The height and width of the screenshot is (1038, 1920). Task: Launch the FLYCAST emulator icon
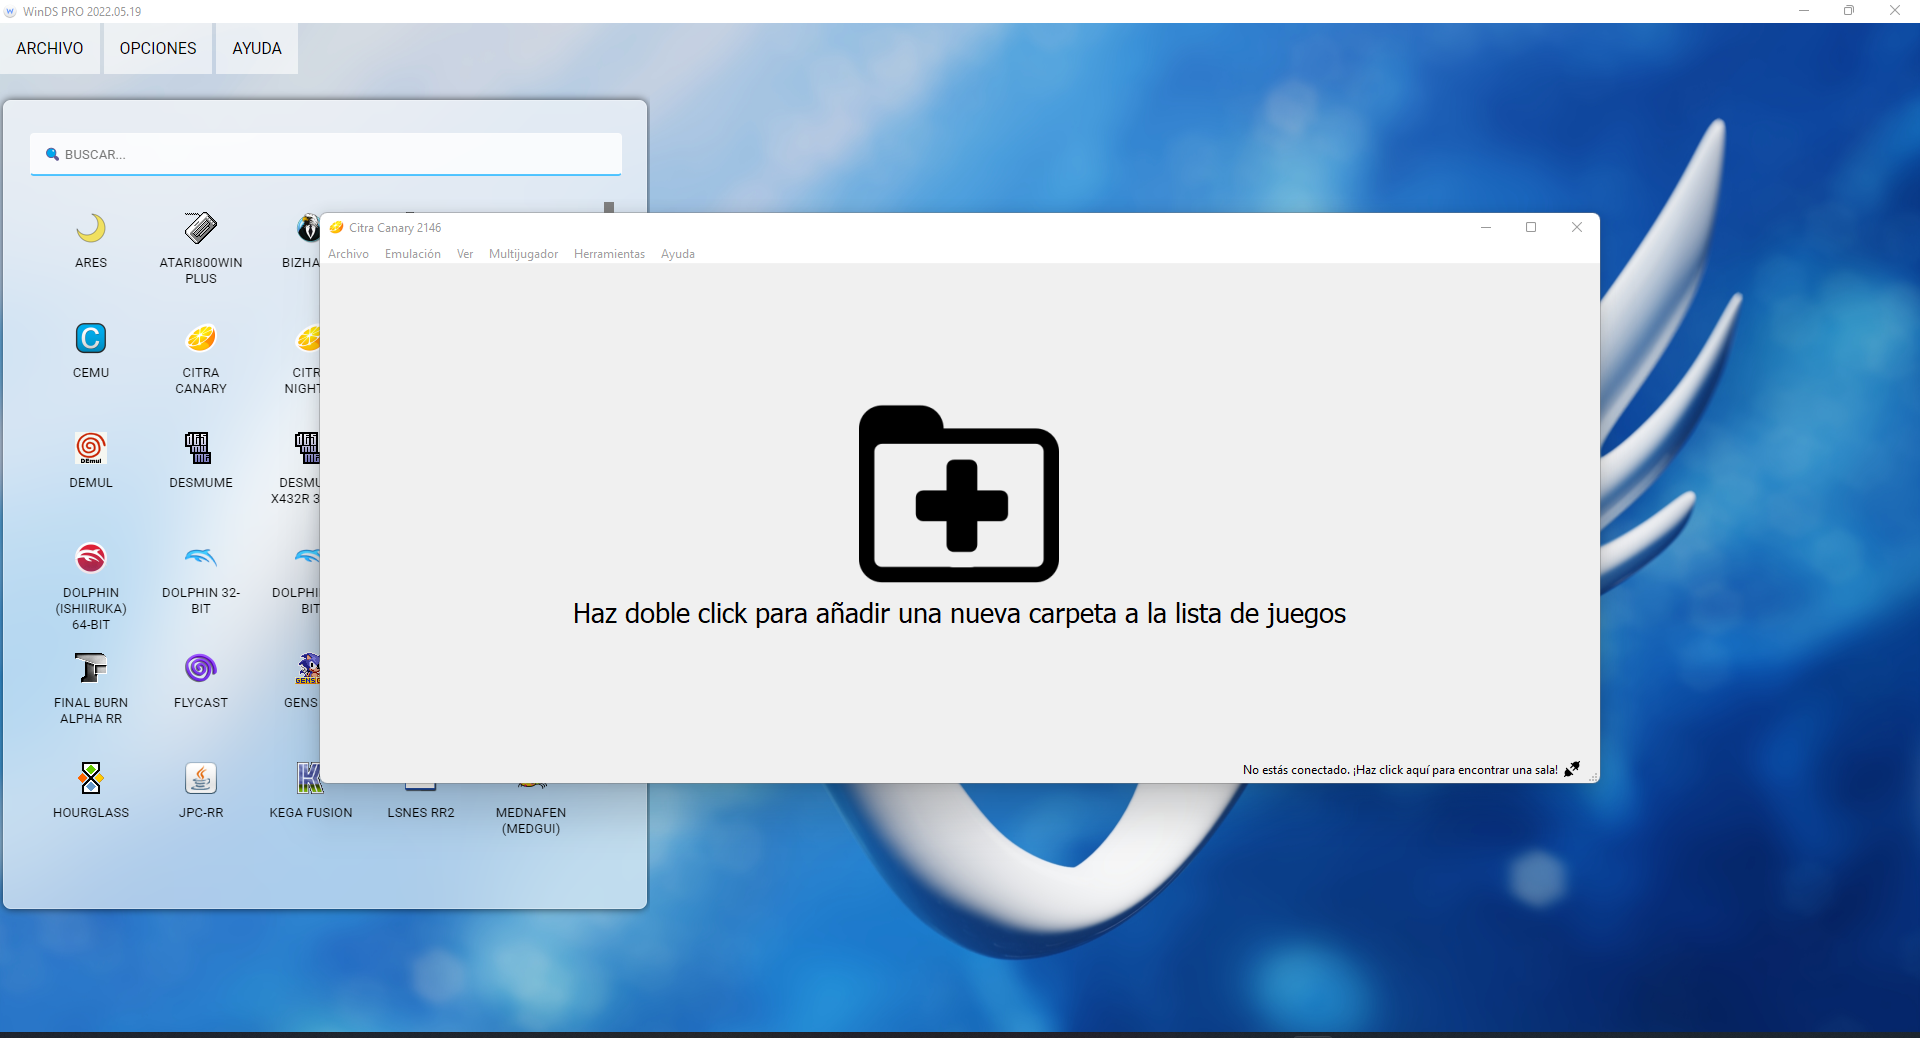pyautogui.click(x=201, y=668)
